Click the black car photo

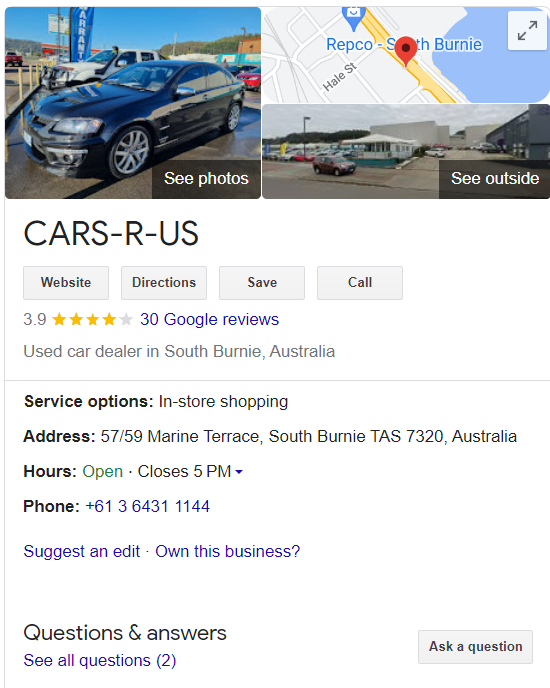pyautogui.click(x=133, y=103)
